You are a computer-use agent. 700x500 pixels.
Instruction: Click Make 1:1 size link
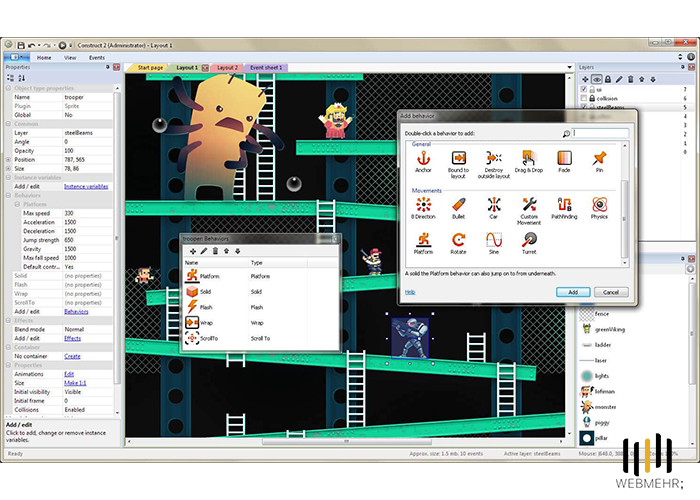click(x=75, y=383)
